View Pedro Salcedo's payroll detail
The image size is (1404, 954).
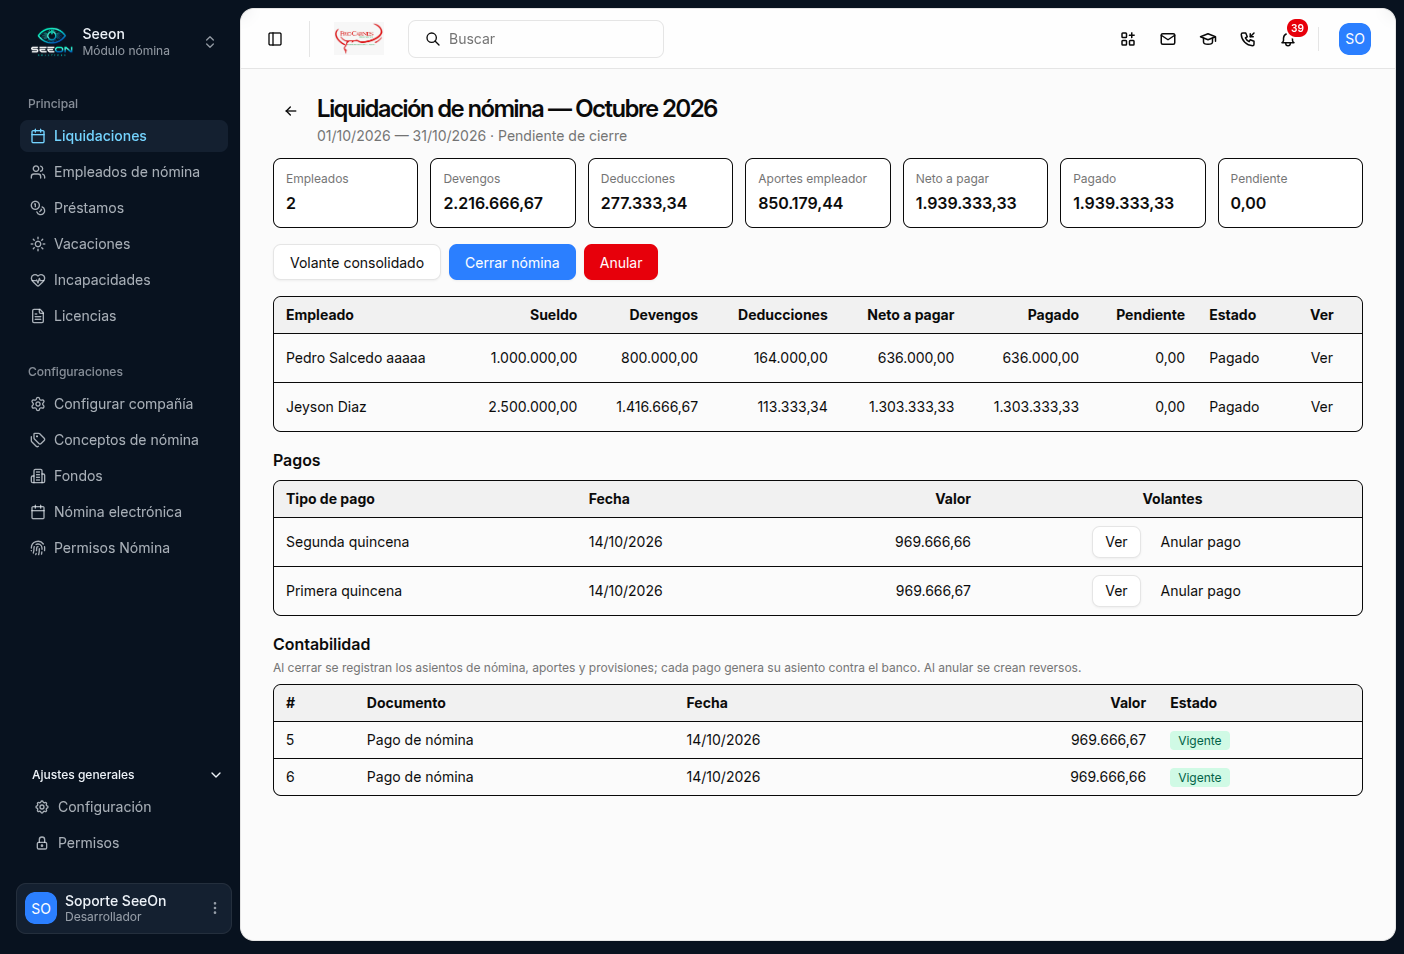(x=1322, y=358)
